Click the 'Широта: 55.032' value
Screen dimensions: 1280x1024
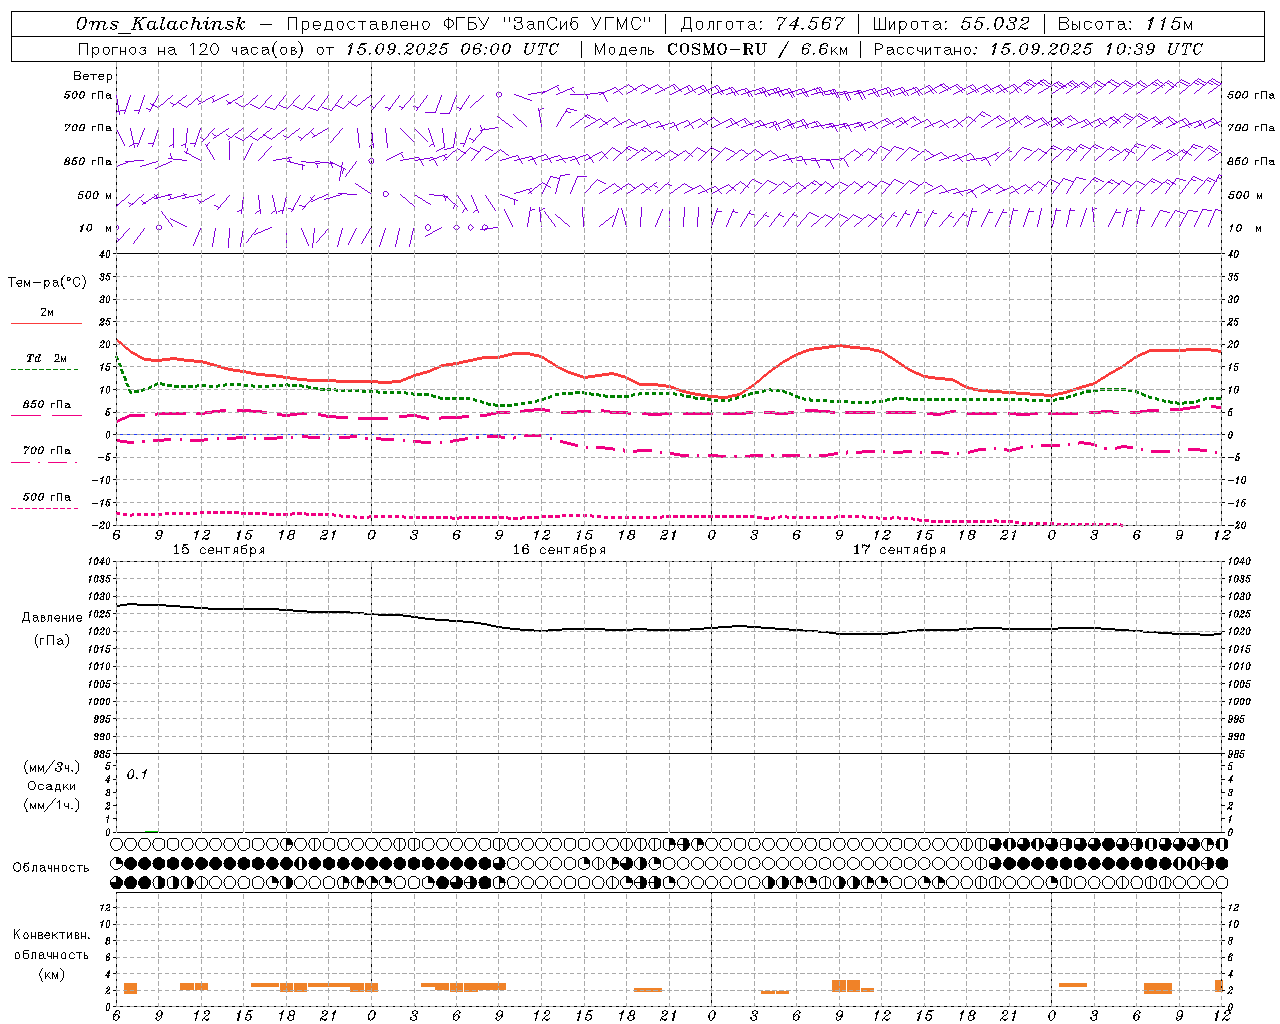click(x=951, y=24)
